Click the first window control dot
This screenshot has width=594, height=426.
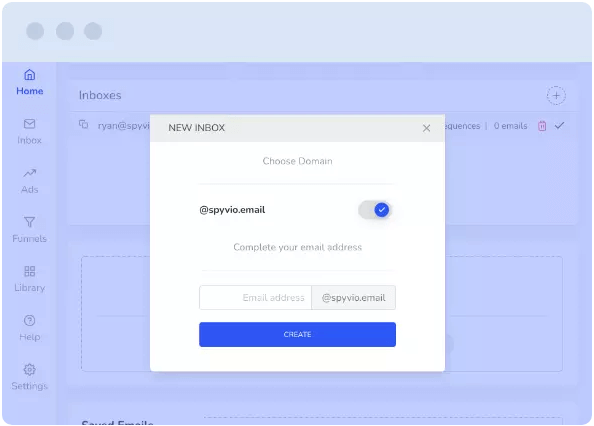[x=35, y=31]
